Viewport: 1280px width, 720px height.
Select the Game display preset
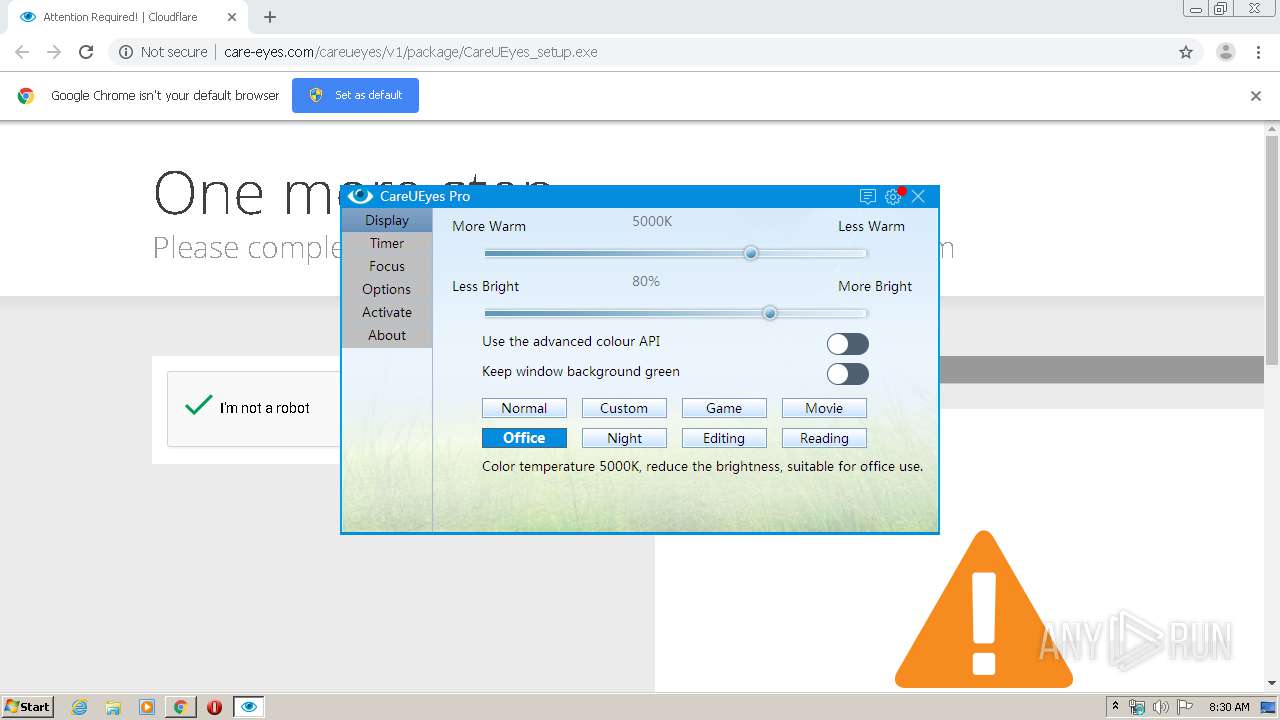(x=724, y=408)
